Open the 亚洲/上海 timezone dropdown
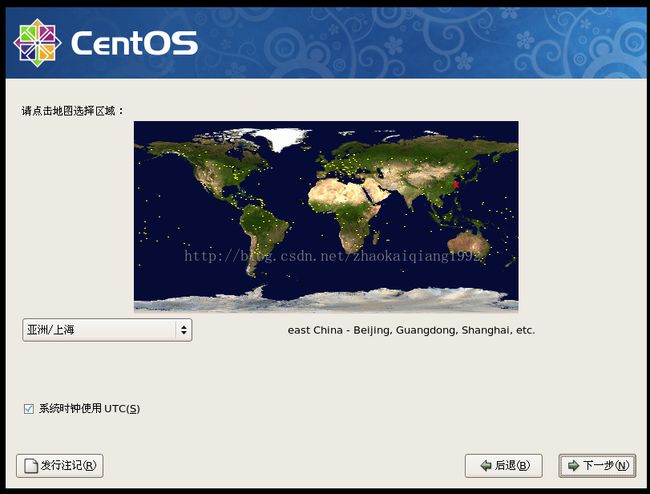 [106, 329]
